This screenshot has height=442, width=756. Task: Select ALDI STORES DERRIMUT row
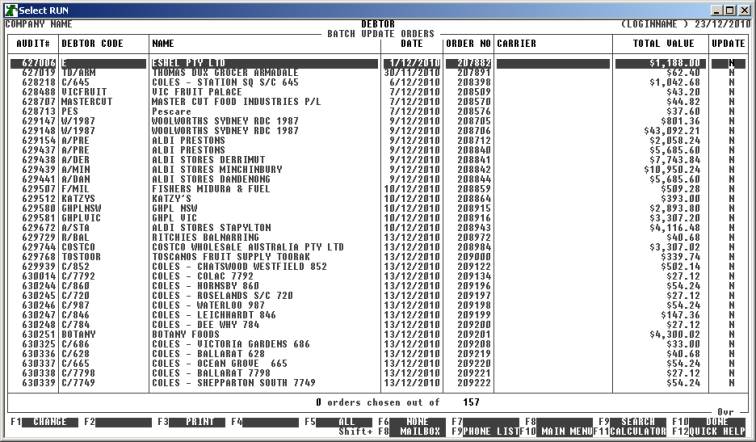click(x=378, y=160)
